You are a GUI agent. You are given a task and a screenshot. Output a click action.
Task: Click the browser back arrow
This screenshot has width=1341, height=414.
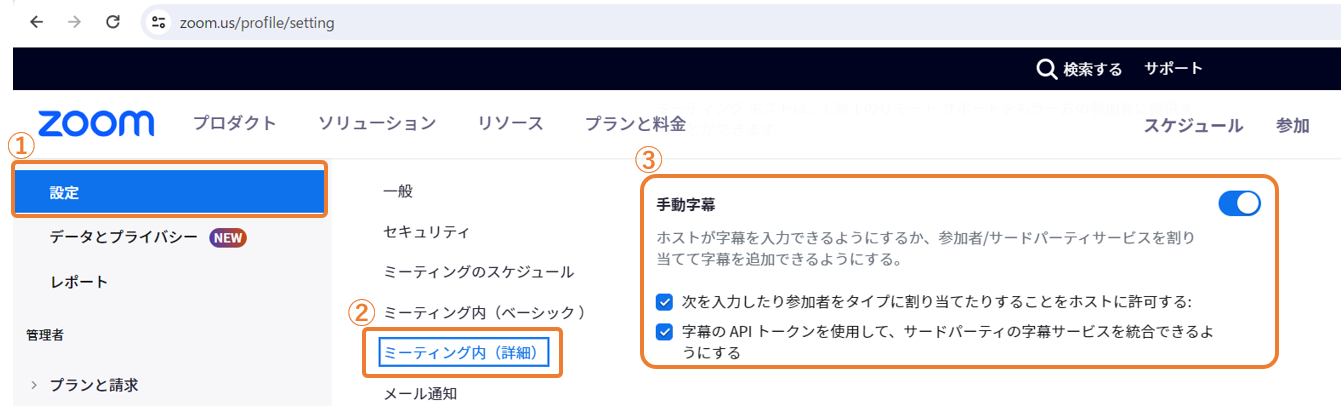coord(37,22)
